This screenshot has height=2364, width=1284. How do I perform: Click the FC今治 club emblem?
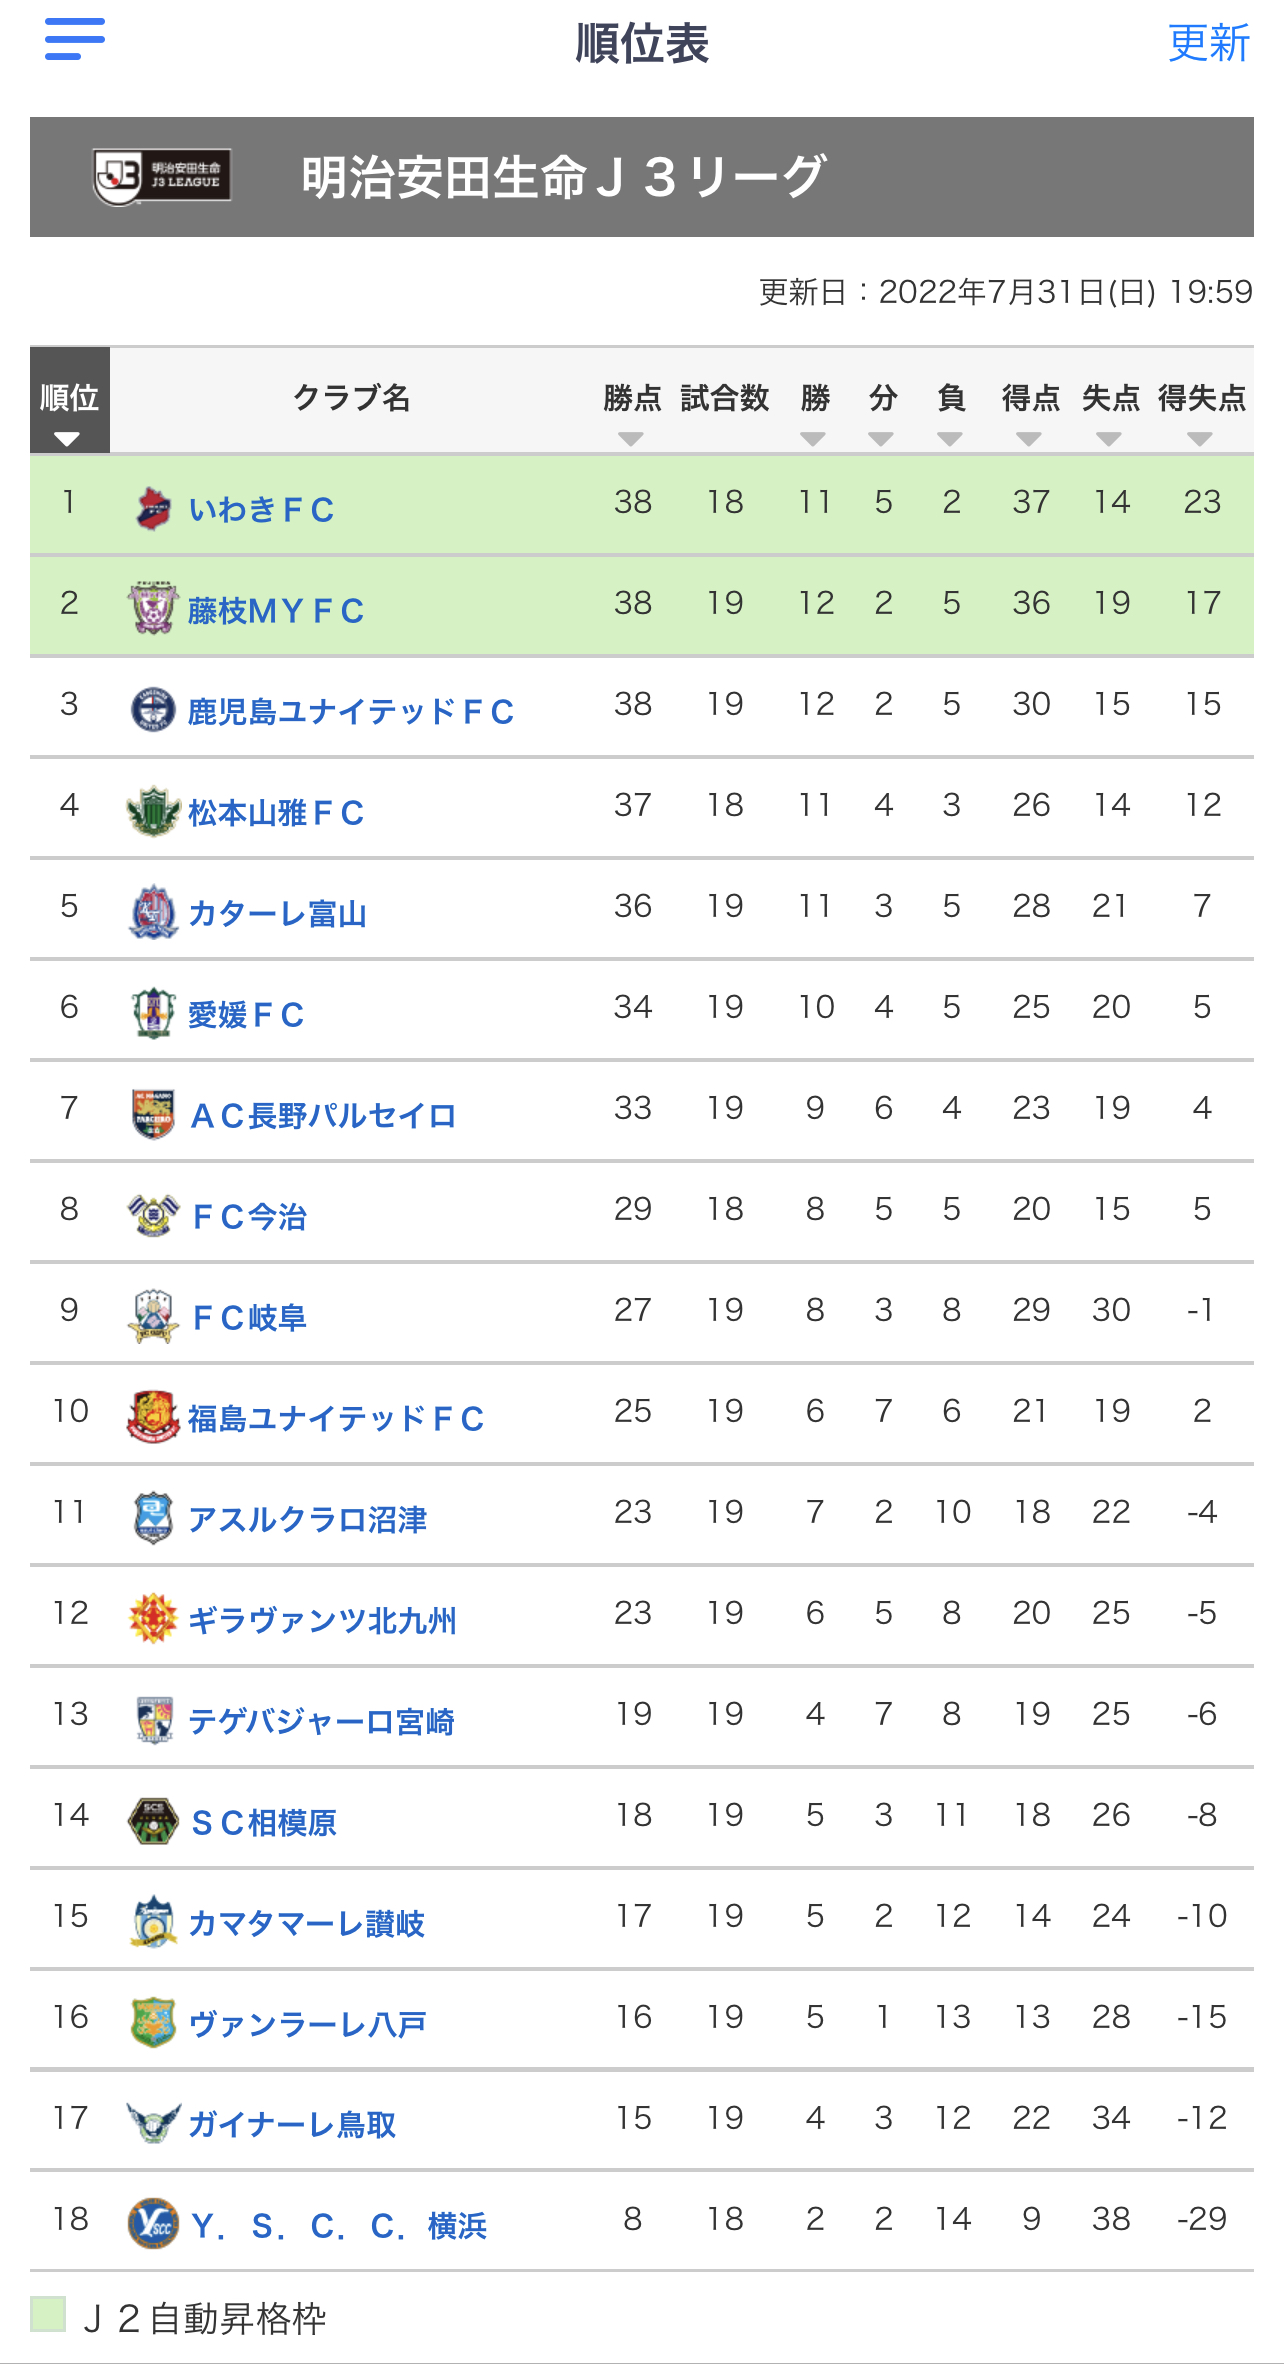coord(153,1215)
